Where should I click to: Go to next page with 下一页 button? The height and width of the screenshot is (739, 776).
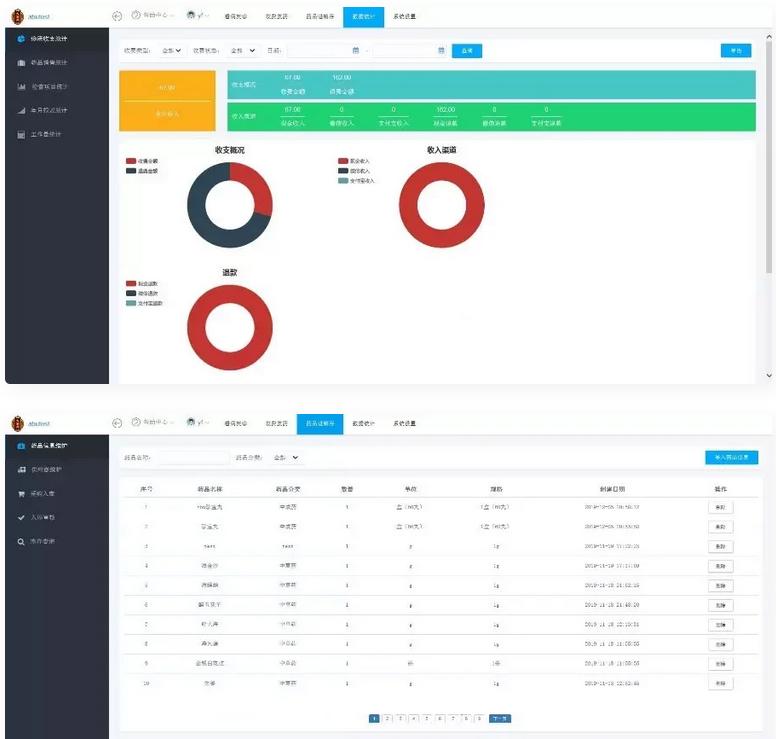[x=500, y=718]
